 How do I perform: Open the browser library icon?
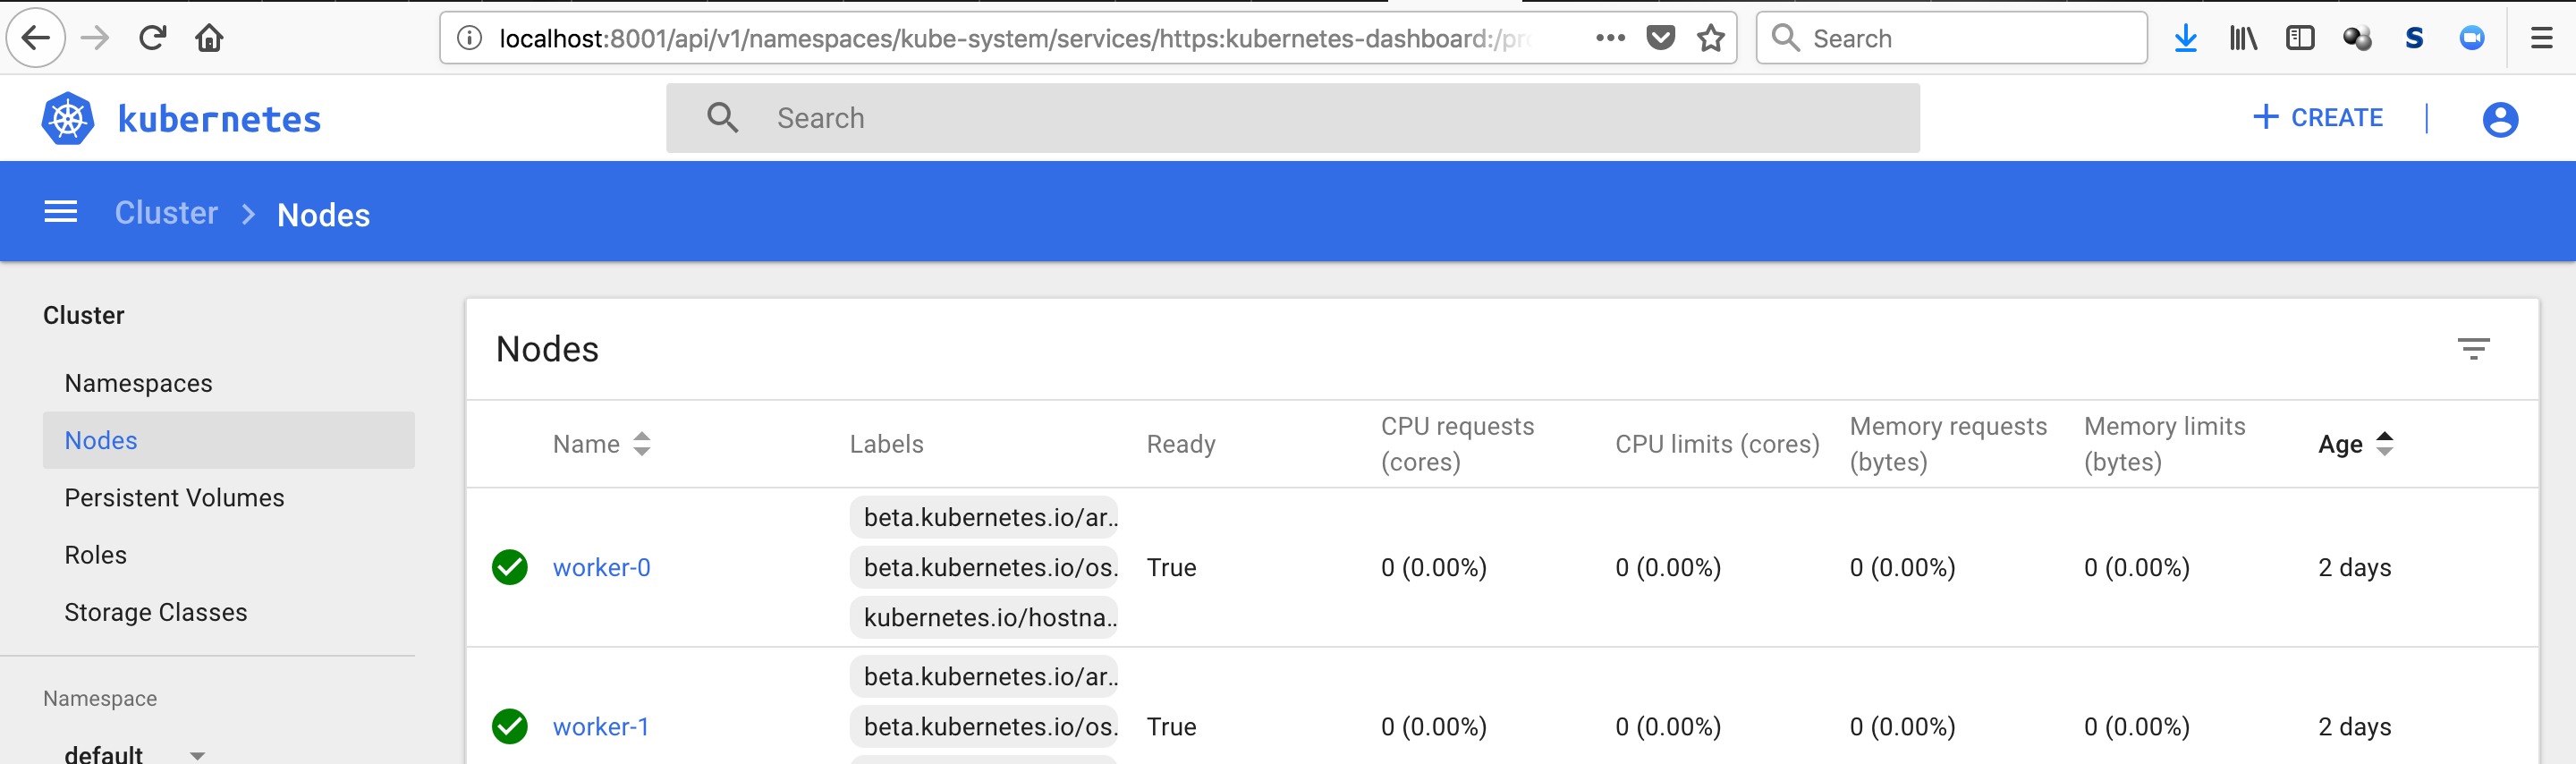(2243, 38)
